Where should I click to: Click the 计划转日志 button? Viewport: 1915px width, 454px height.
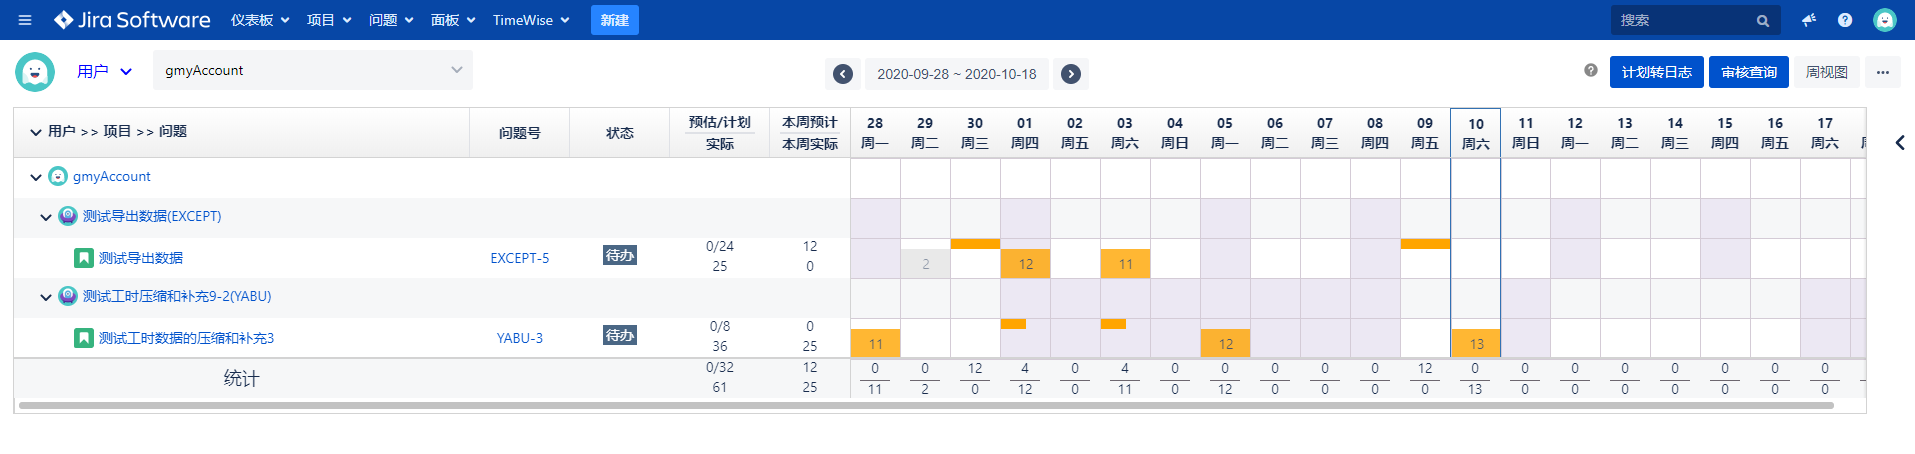coord(1656,72)
